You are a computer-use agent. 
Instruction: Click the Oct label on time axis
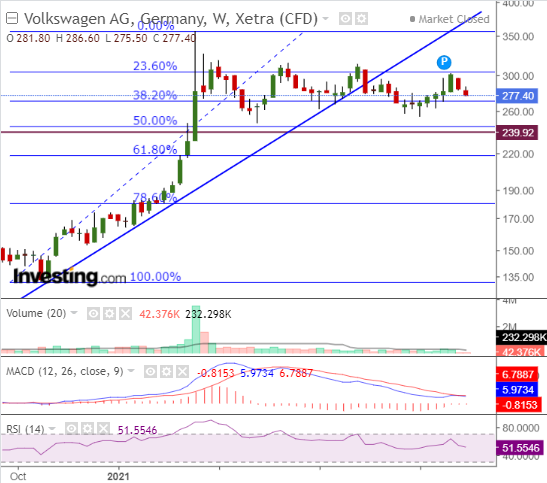pos(18,476)
